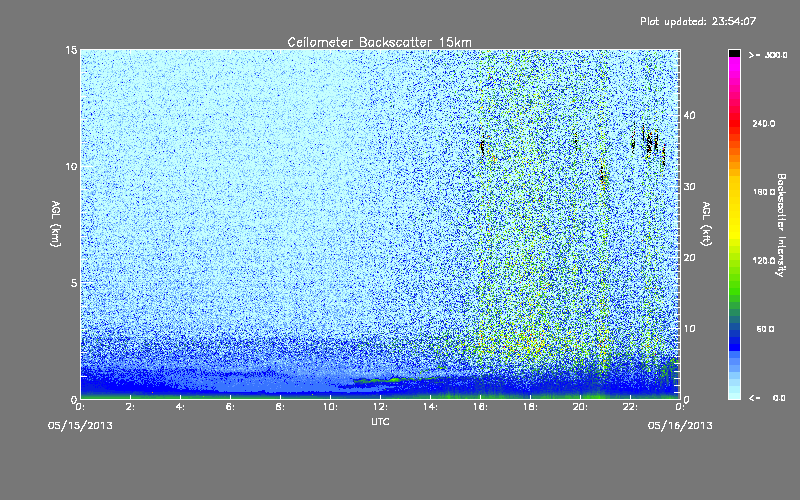Click the end date label 05/16/2013

[x=680, y=426]
